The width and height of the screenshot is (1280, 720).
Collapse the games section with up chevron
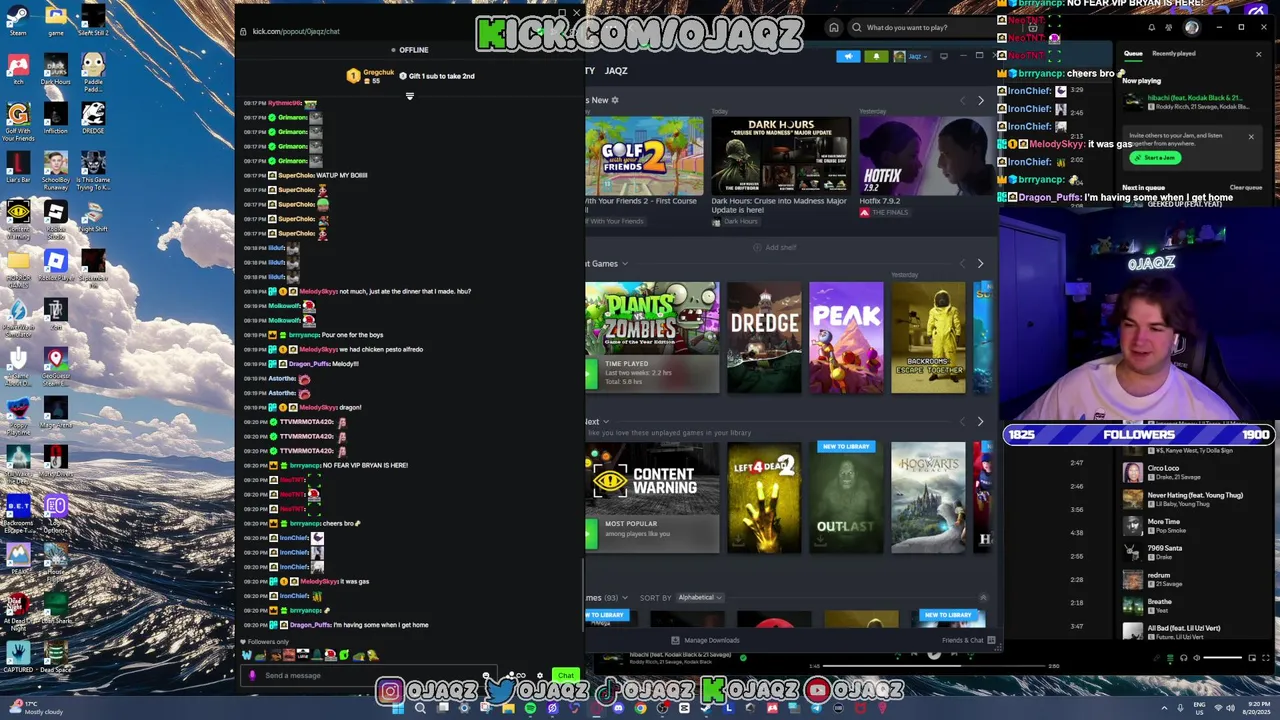point(983,598)
